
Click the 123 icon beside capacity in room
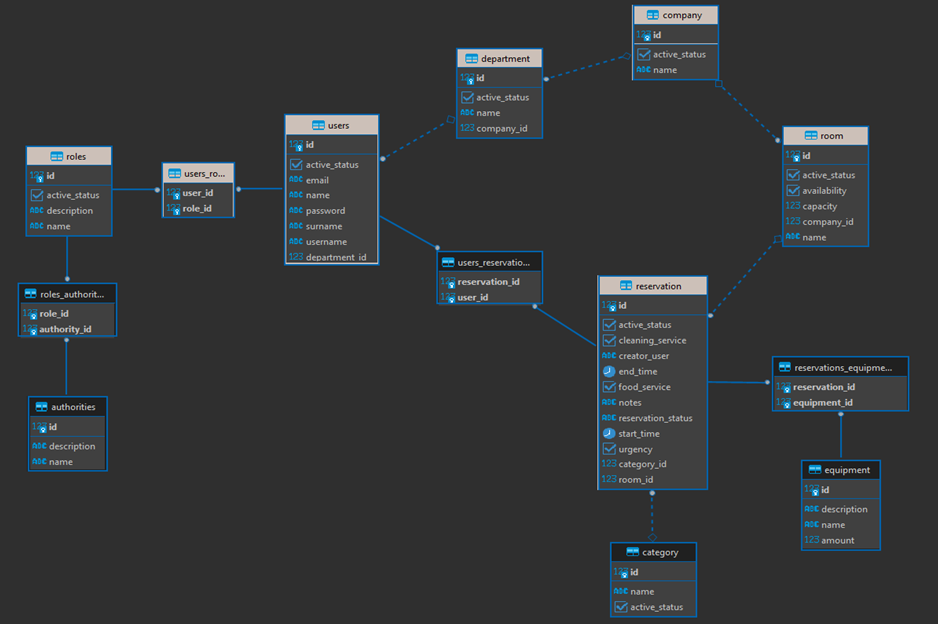794,205
